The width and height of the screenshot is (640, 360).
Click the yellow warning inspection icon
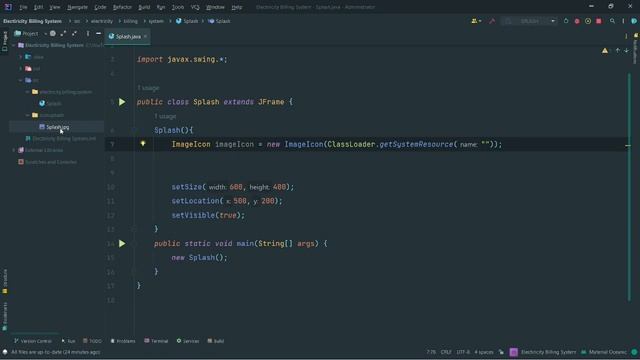coord(604,51)
